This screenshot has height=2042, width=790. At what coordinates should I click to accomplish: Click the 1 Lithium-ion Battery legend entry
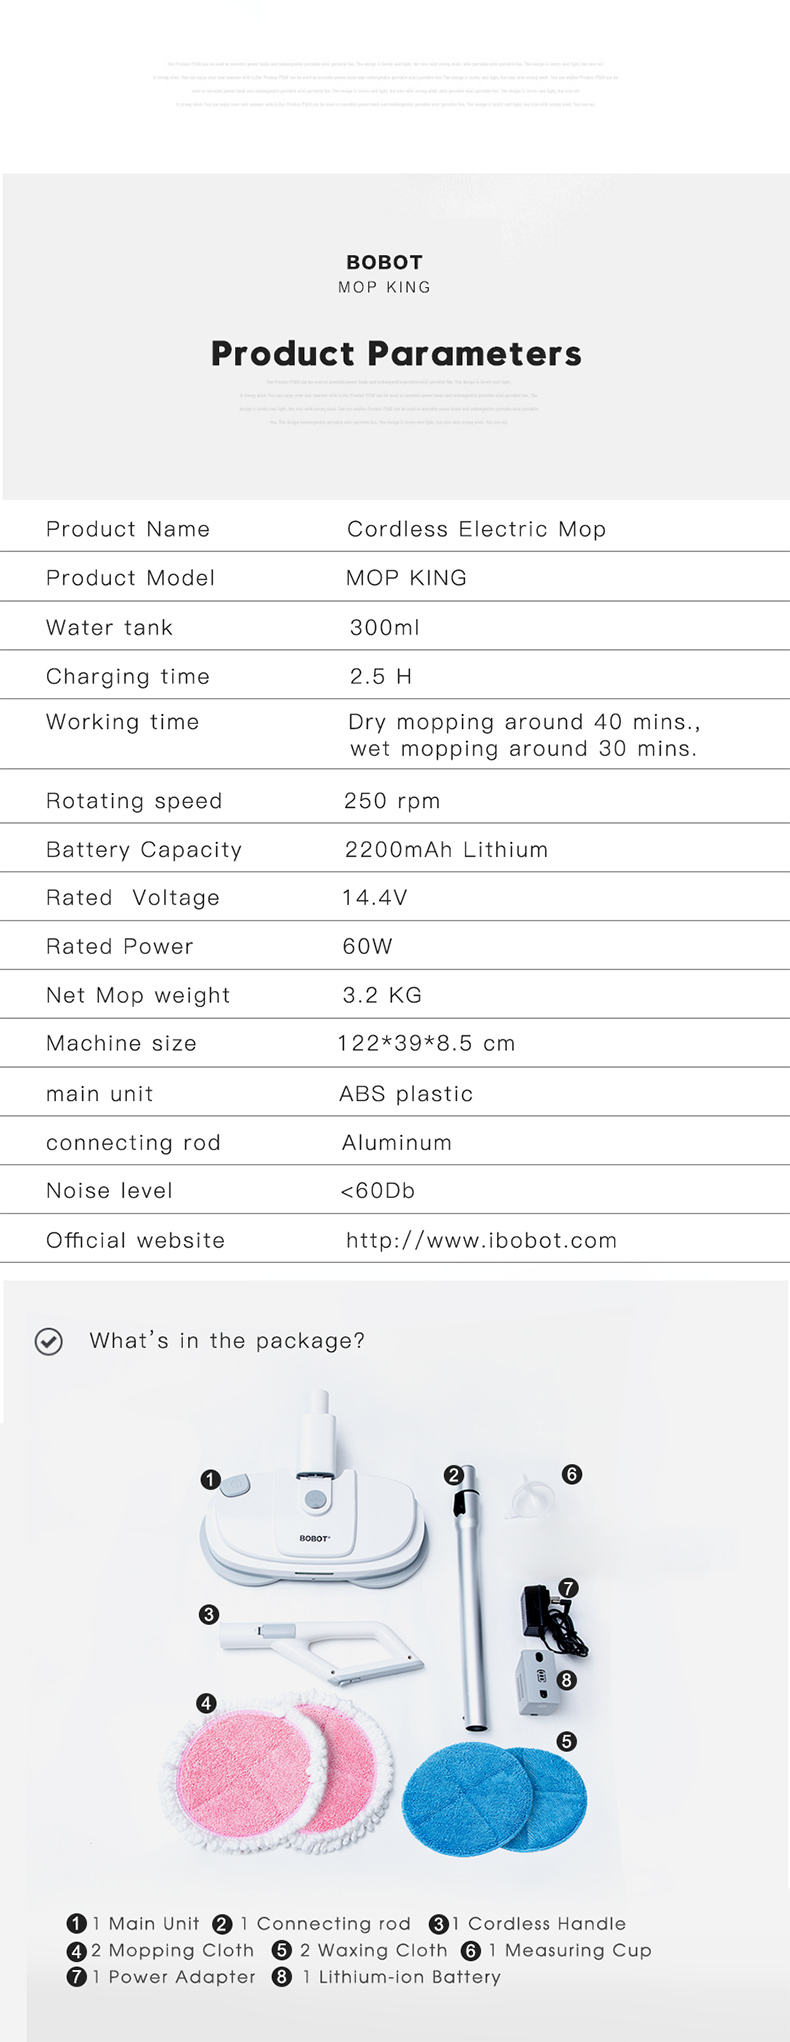[387, 1977]
